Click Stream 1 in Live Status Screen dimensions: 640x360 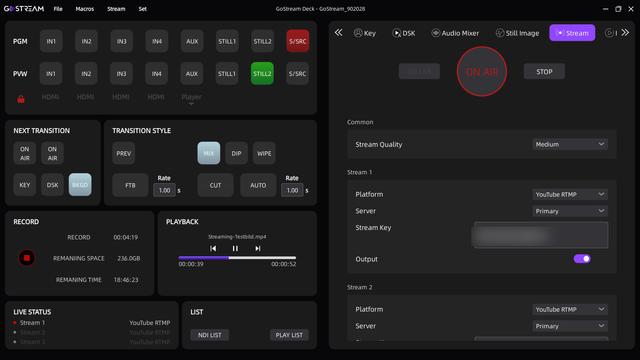[32, 322]
